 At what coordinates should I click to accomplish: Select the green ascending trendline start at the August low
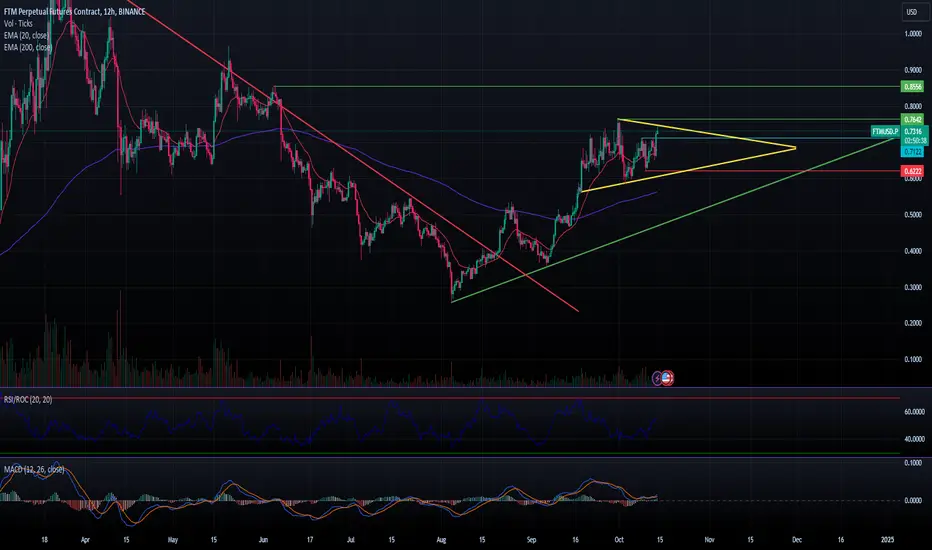(452, 302)
